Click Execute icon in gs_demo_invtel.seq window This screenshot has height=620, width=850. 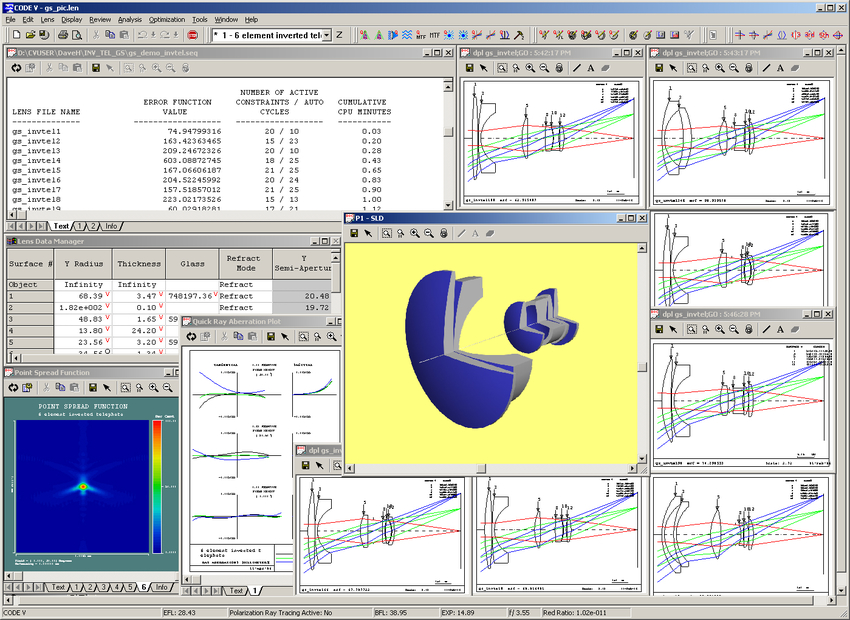pos(16,68)
